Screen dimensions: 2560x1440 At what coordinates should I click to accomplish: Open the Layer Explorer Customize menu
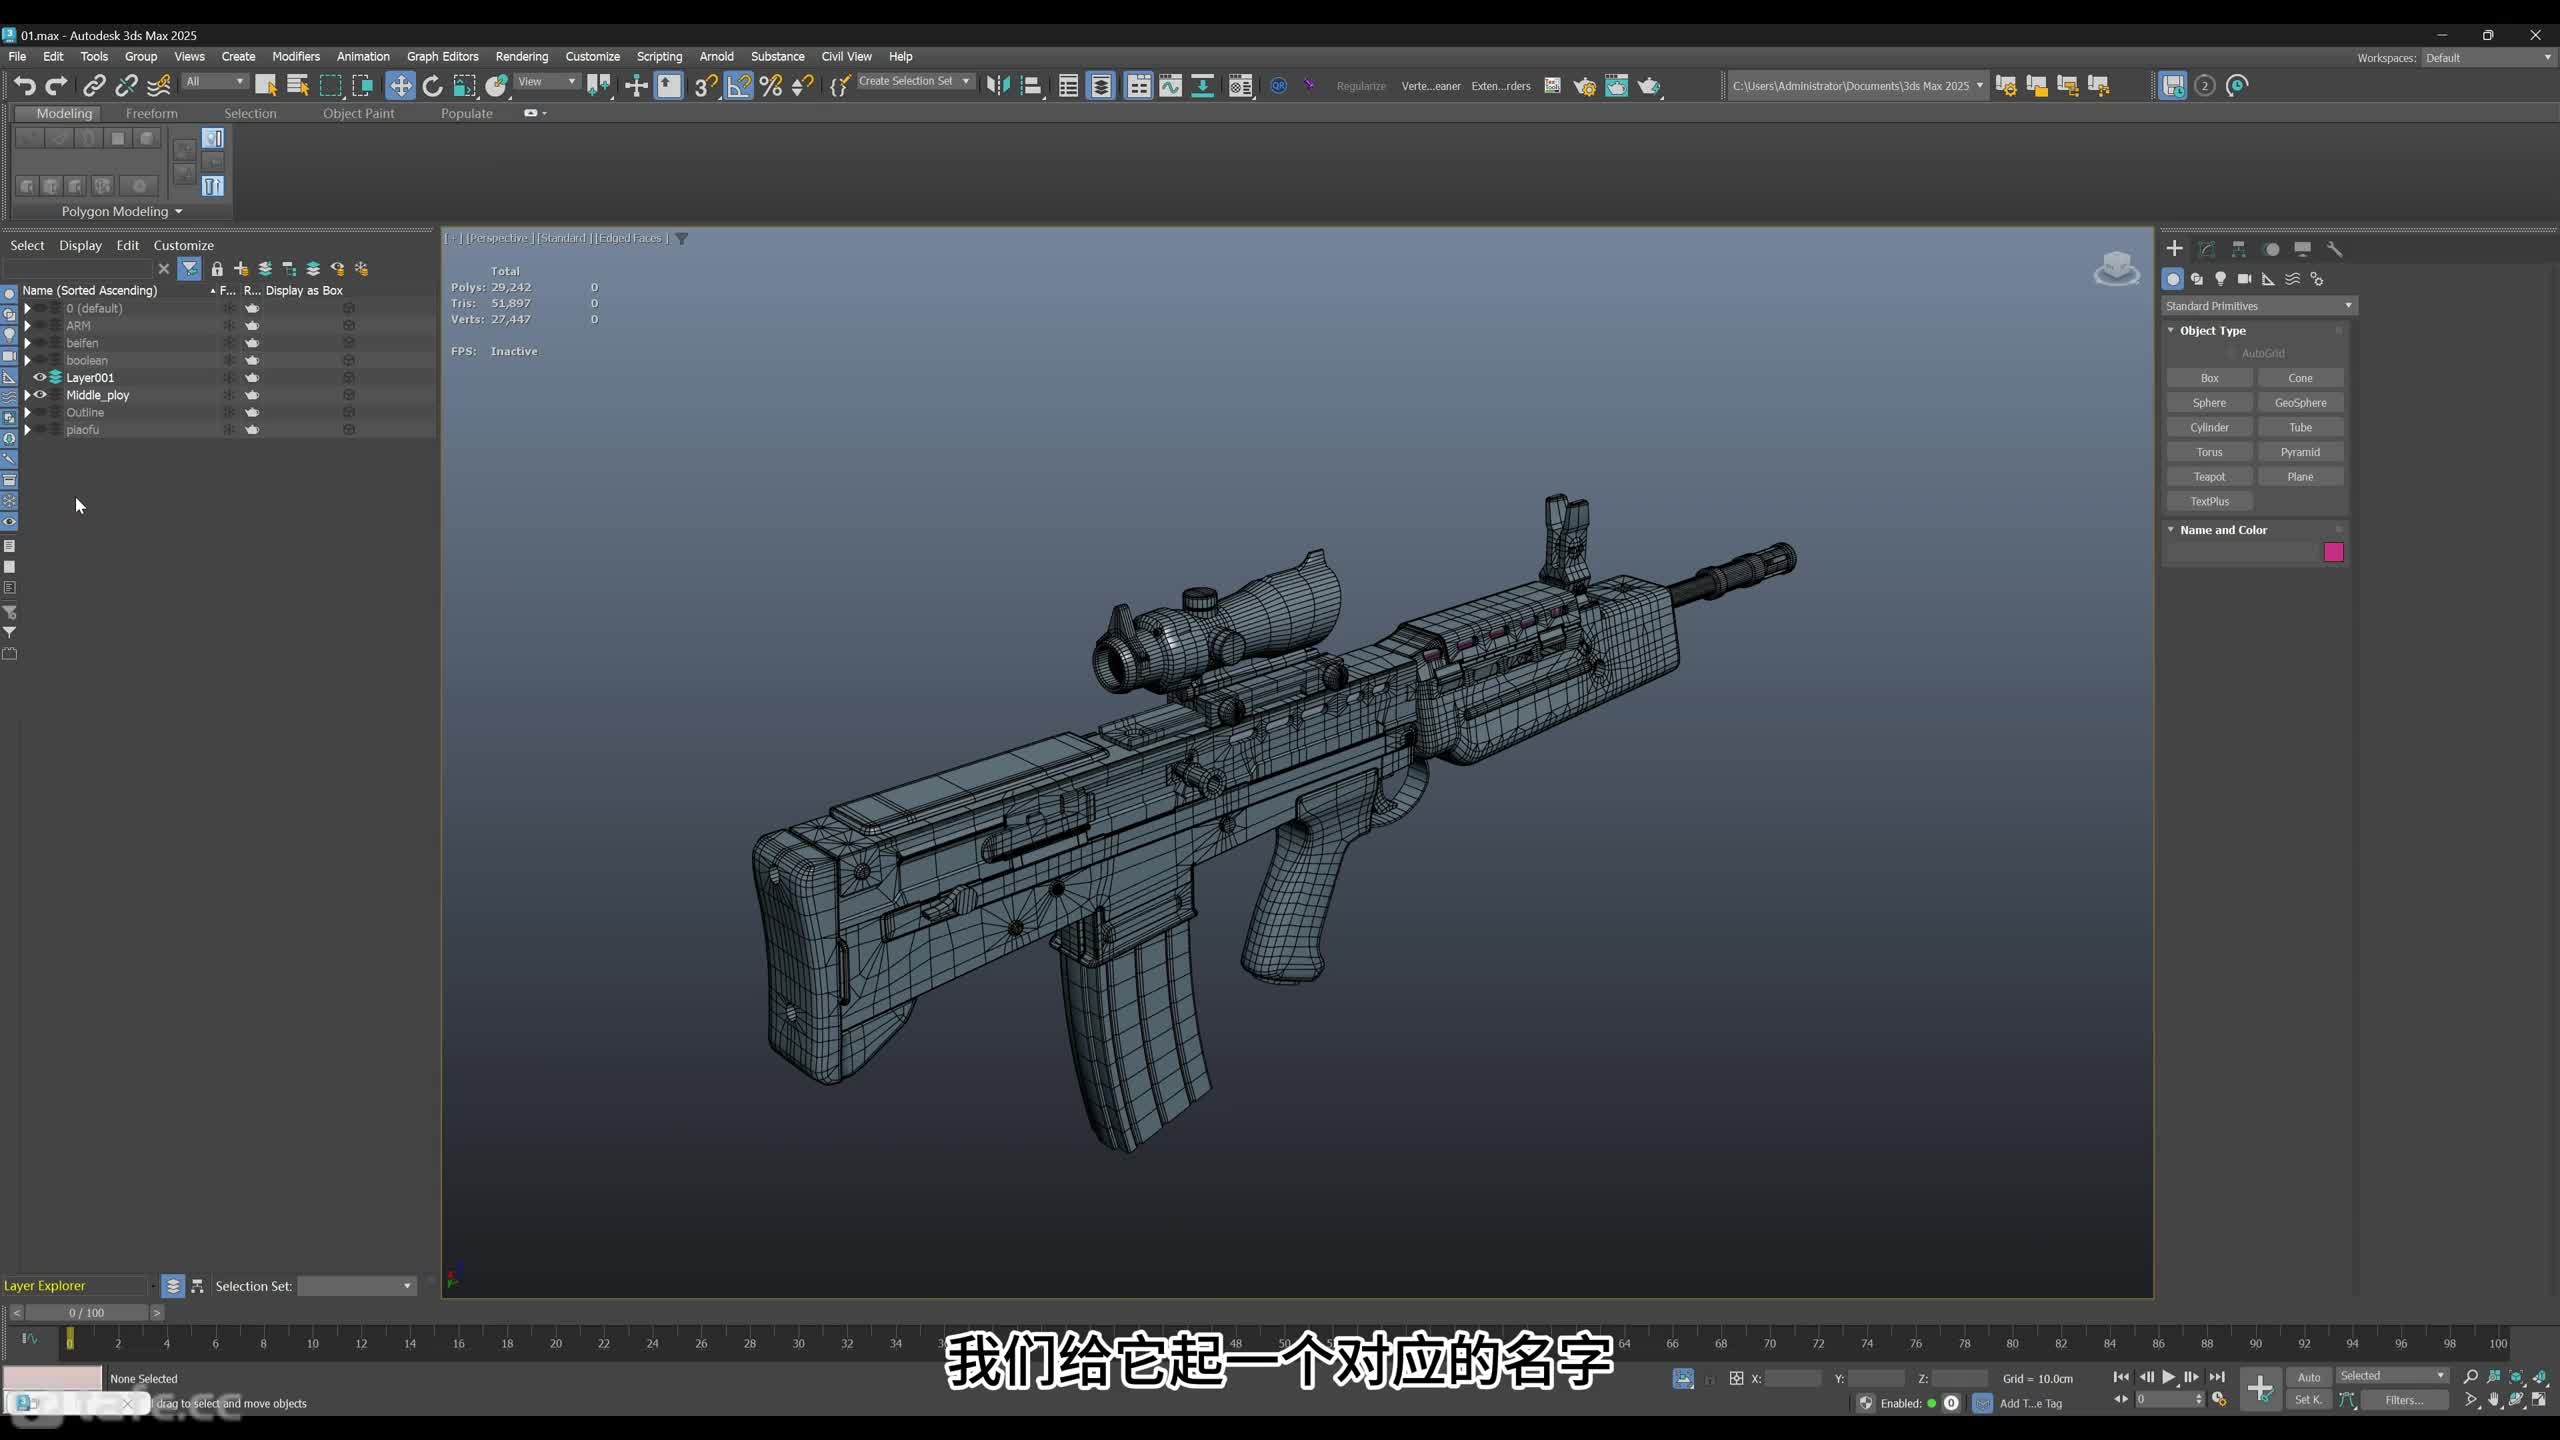click(183, 245)
